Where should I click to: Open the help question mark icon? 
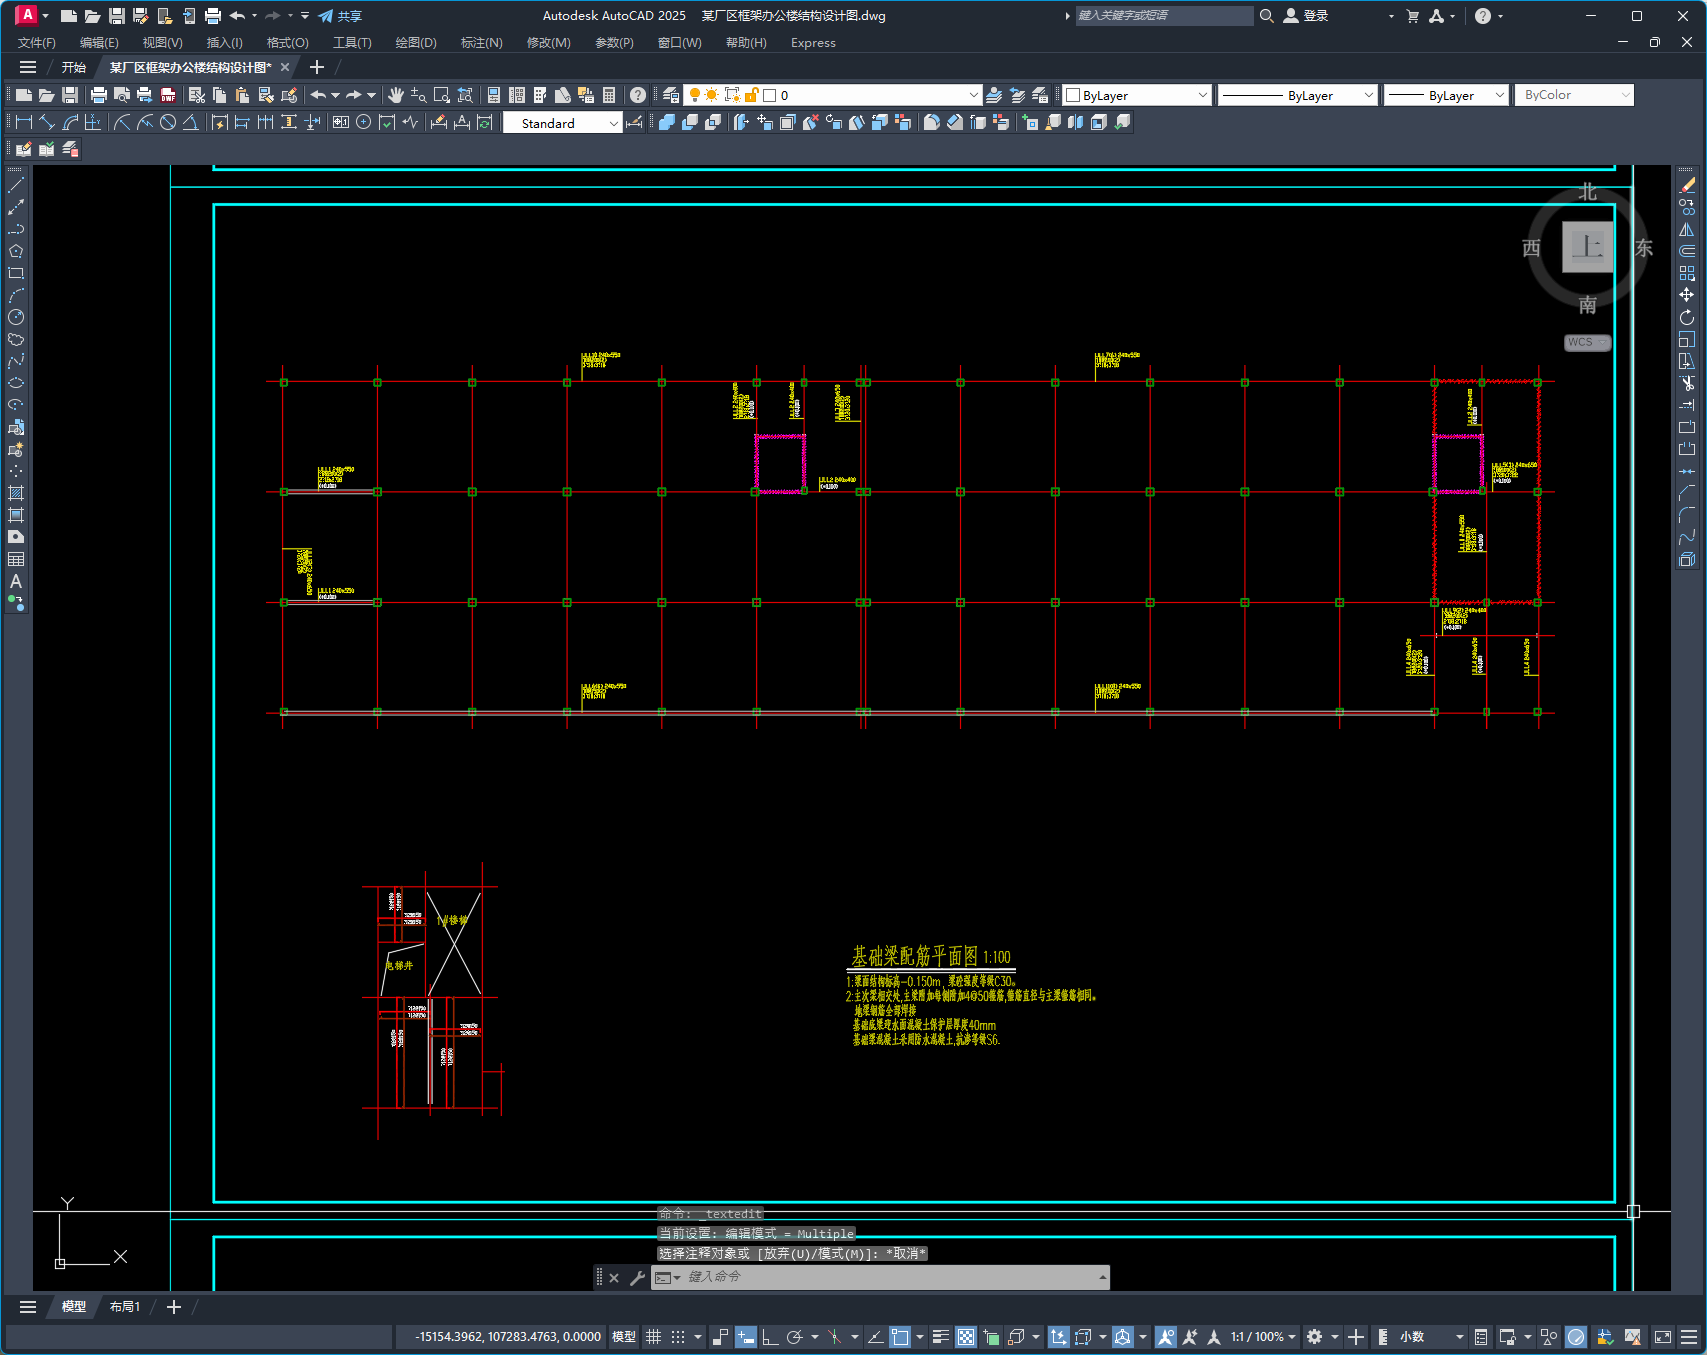pyautogui.click(x=638, y=95)
